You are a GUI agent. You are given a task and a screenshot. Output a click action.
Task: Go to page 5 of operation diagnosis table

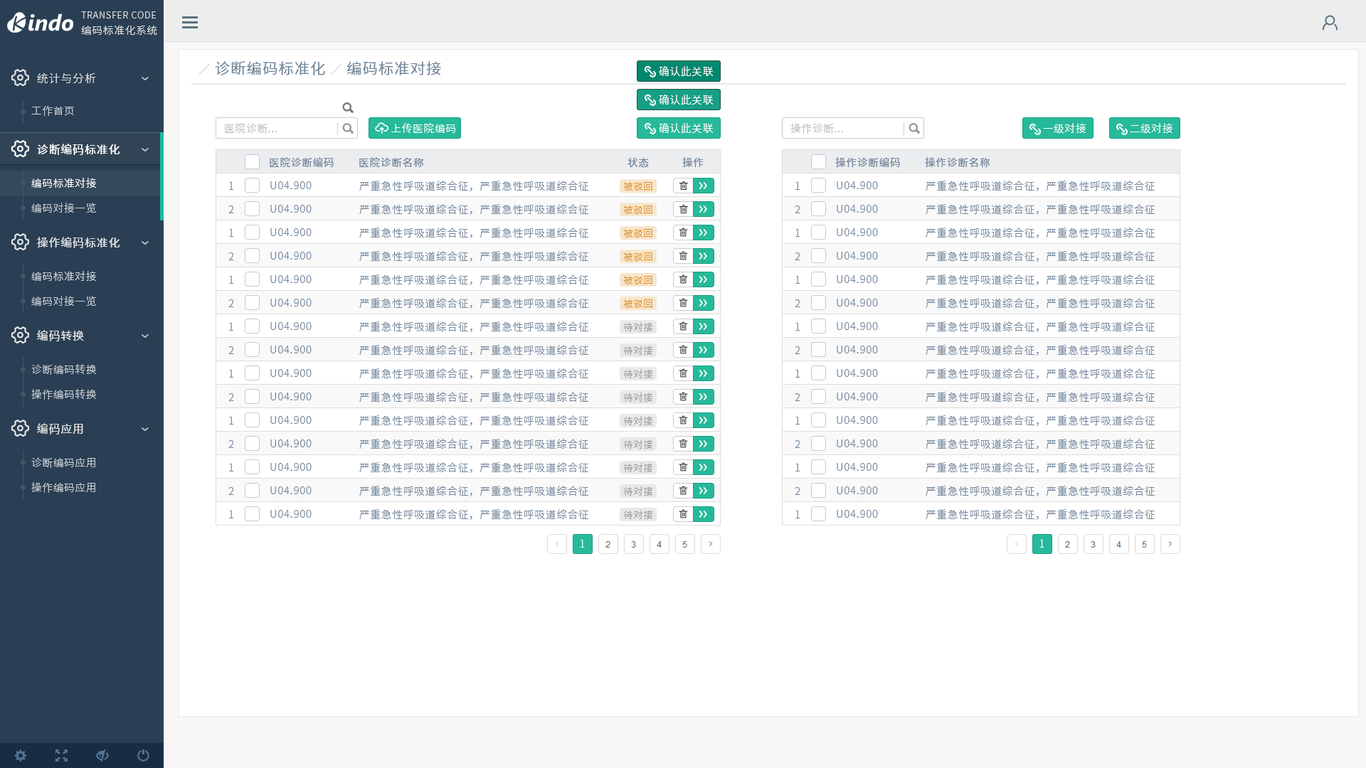coord(1145,544)
